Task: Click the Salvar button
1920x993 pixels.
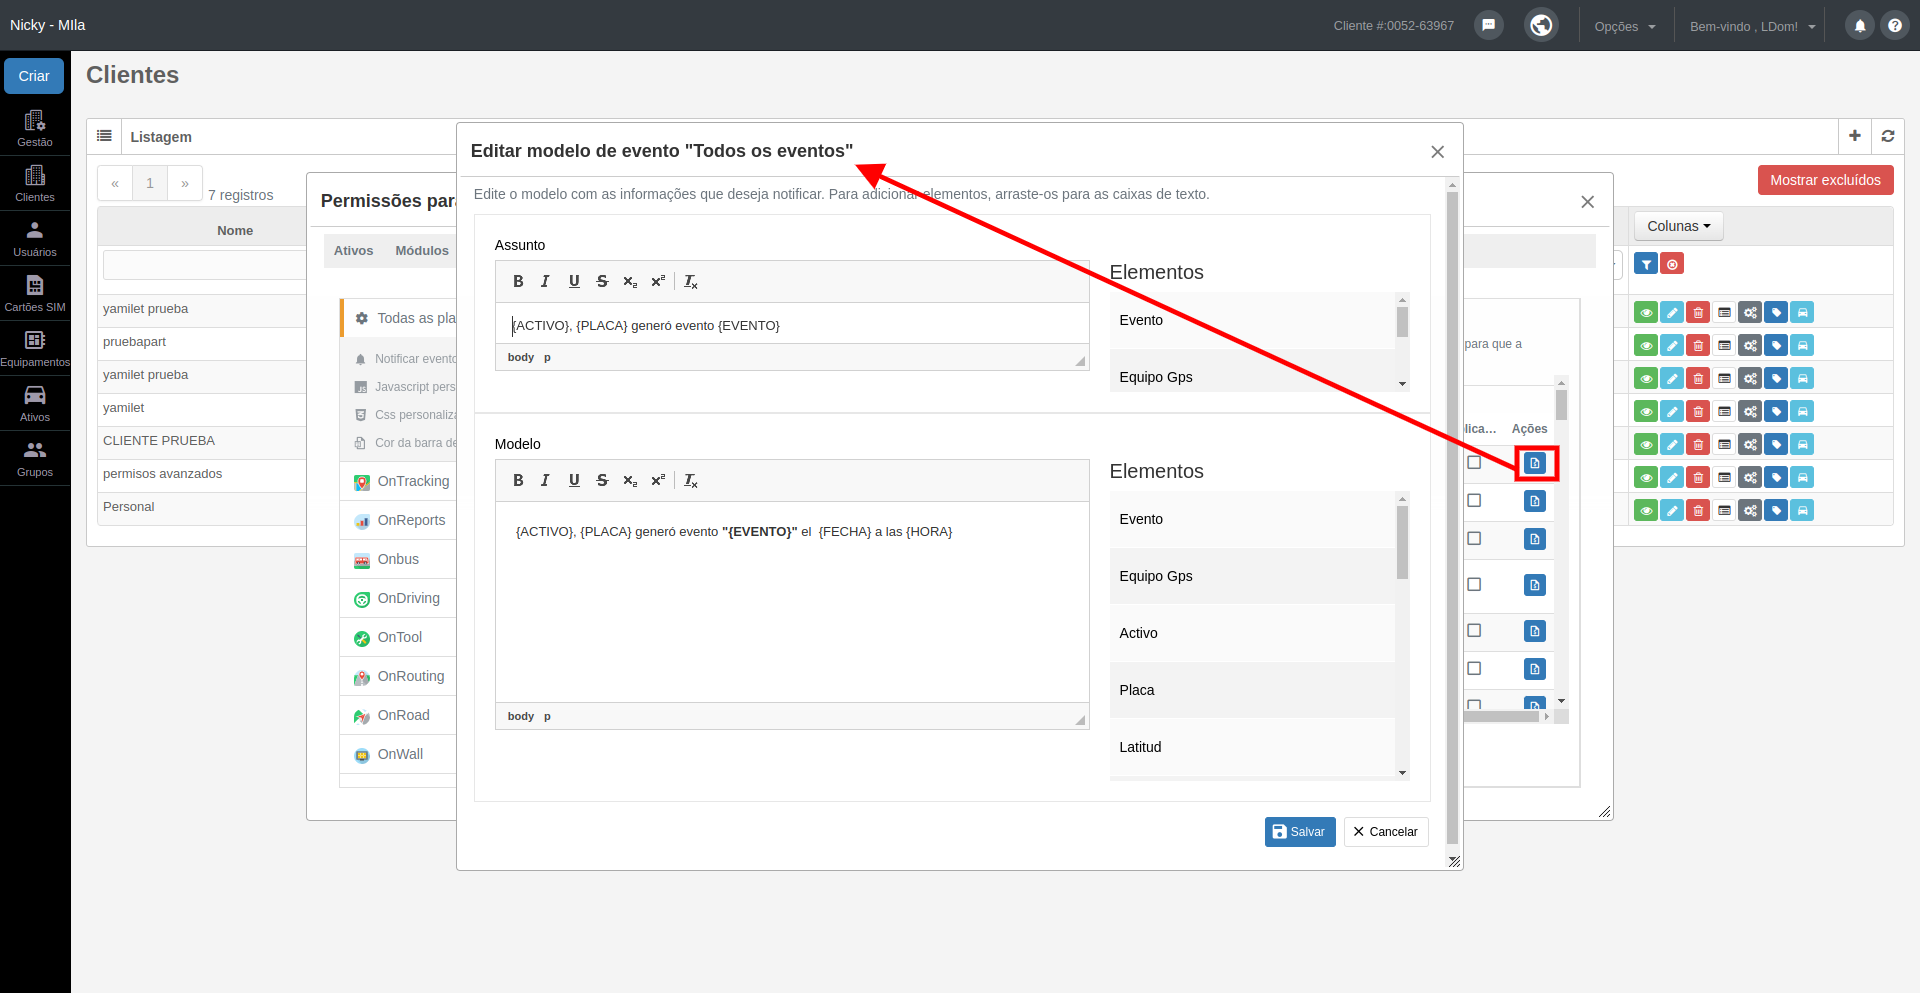Action: pos(1299,832)
